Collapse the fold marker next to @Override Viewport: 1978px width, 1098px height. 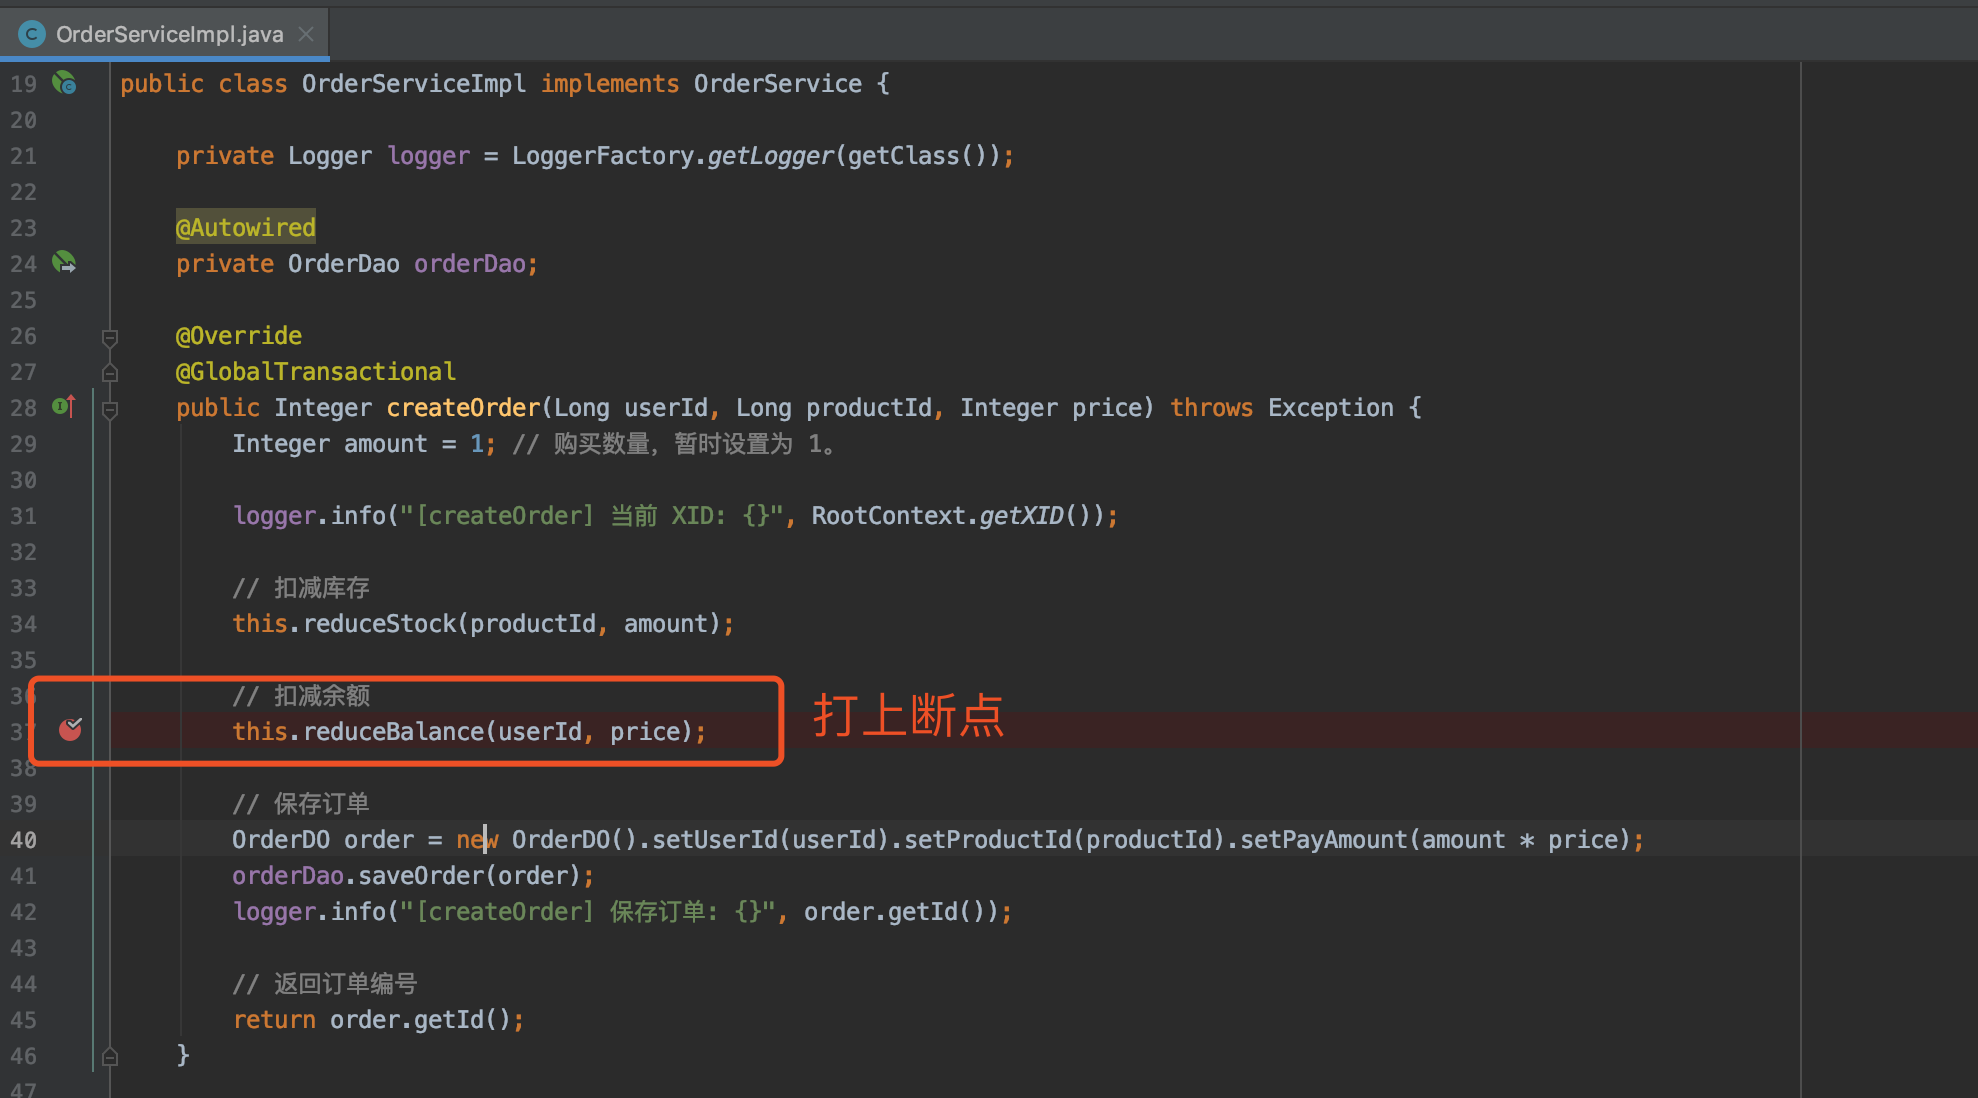(x=110, y=338)
